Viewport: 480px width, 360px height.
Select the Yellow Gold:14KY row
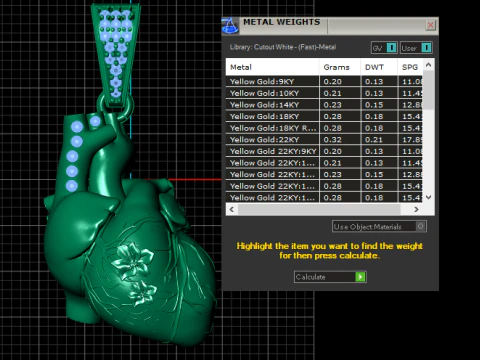[324, 105]
